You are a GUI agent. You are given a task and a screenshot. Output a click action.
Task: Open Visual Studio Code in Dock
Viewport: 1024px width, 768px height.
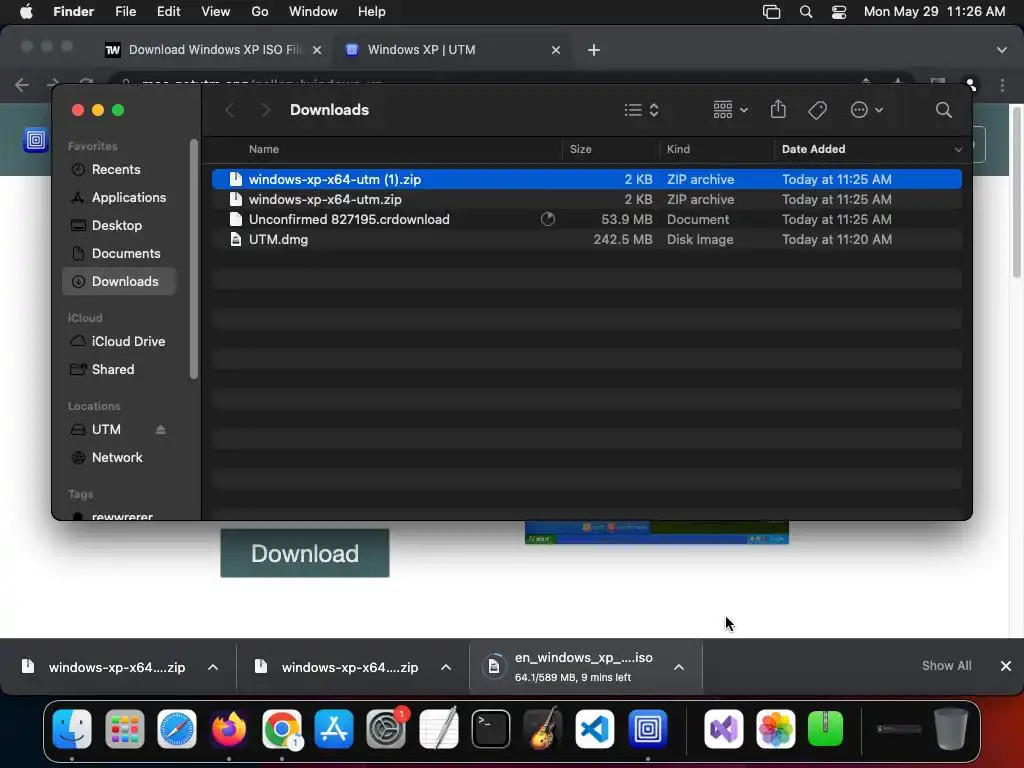595,728
